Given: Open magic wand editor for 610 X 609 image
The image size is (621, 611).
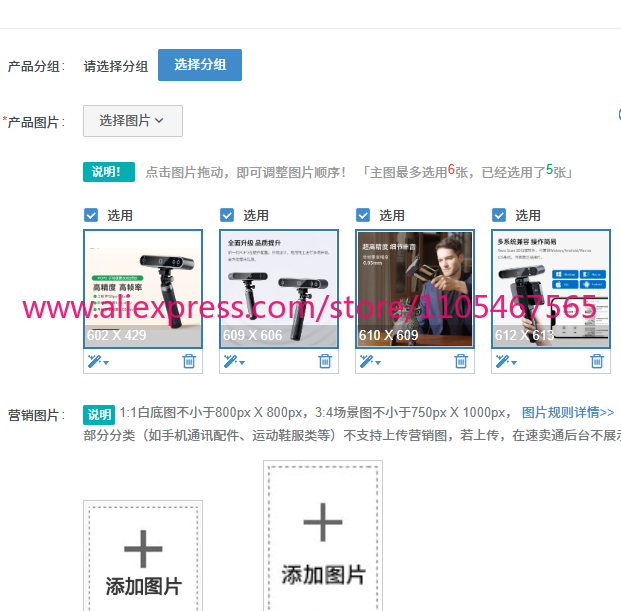Looking at the screenshot, I should tap(366, 361).
